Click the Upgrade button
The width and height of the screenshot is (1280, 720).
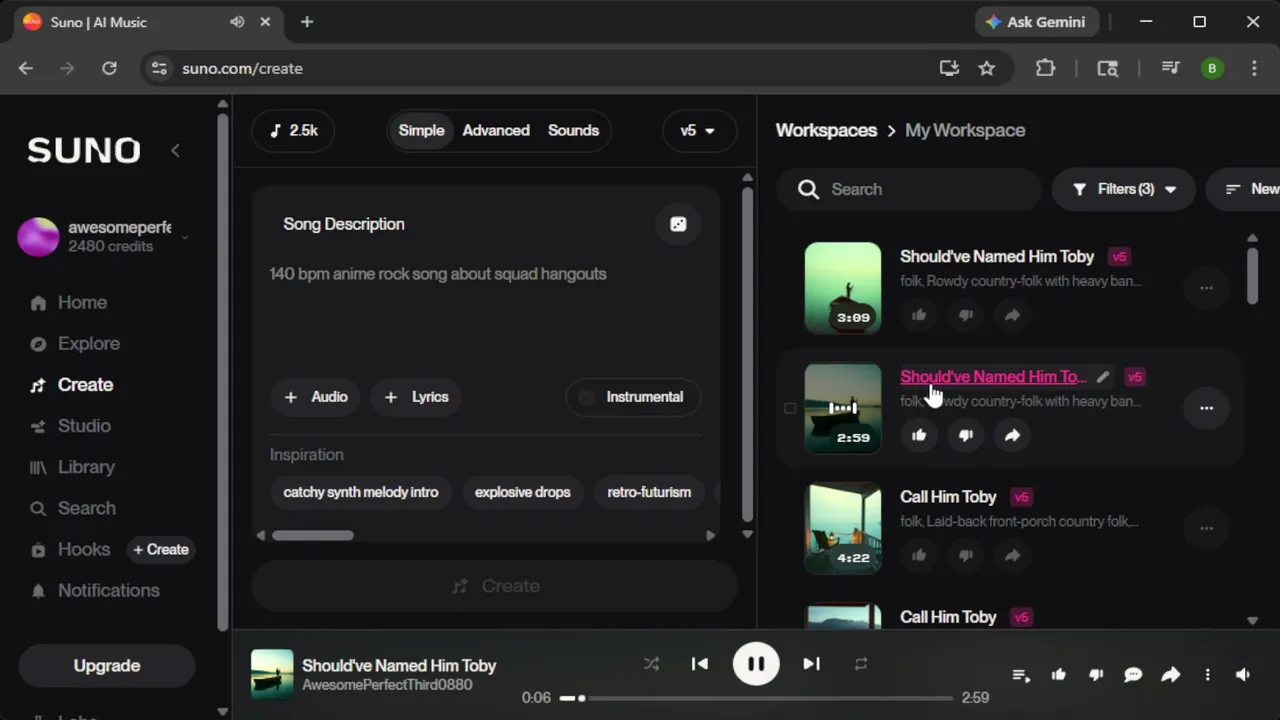(x=107, y=666)
